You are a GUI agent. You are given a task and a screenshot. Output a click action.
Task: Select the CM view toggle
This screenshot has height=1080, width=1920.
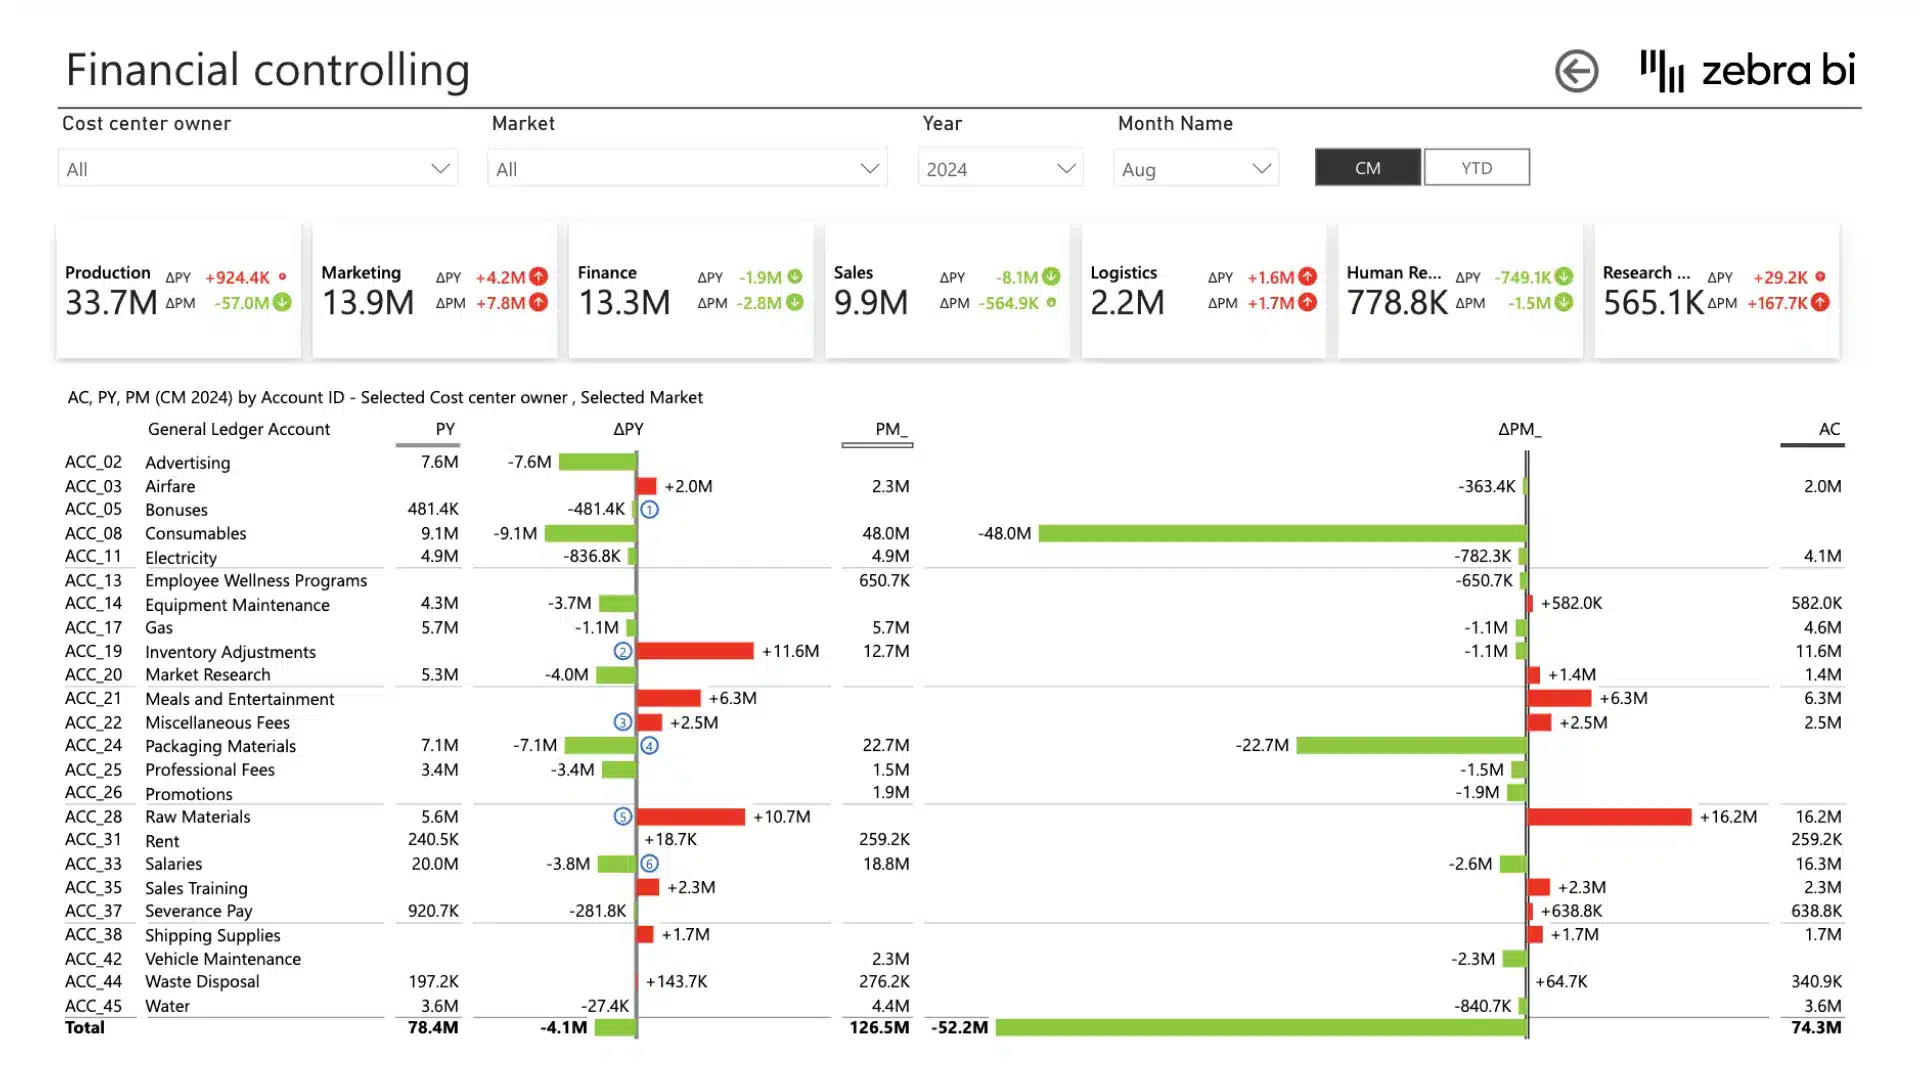click(1367, 167)
